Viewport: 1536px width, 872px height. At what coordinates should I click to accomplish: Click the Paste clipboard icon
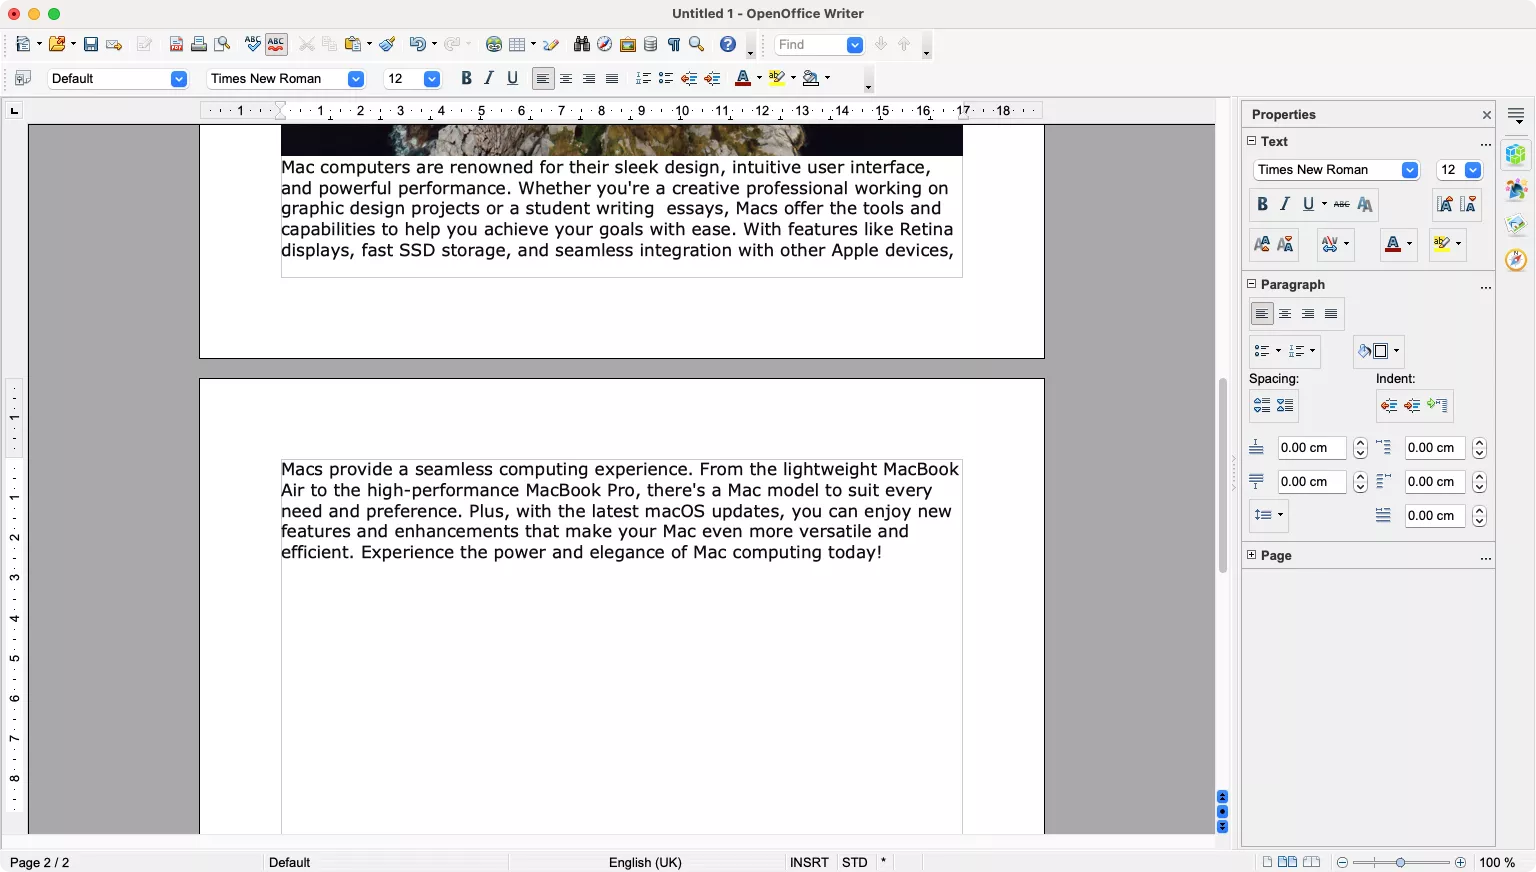click(353, 44)
